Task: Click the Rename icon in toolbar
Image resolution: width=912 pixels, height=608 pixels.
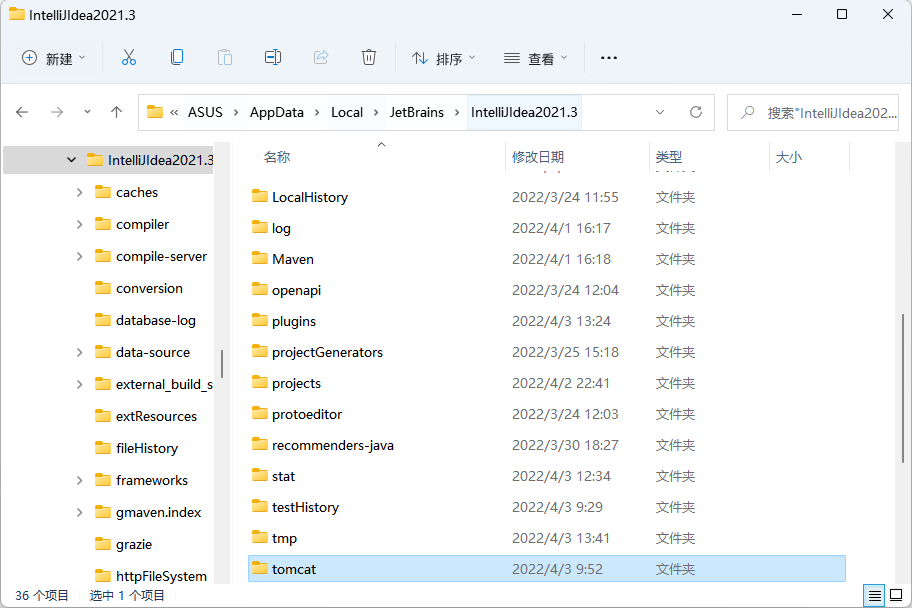Action: point(273,58)
